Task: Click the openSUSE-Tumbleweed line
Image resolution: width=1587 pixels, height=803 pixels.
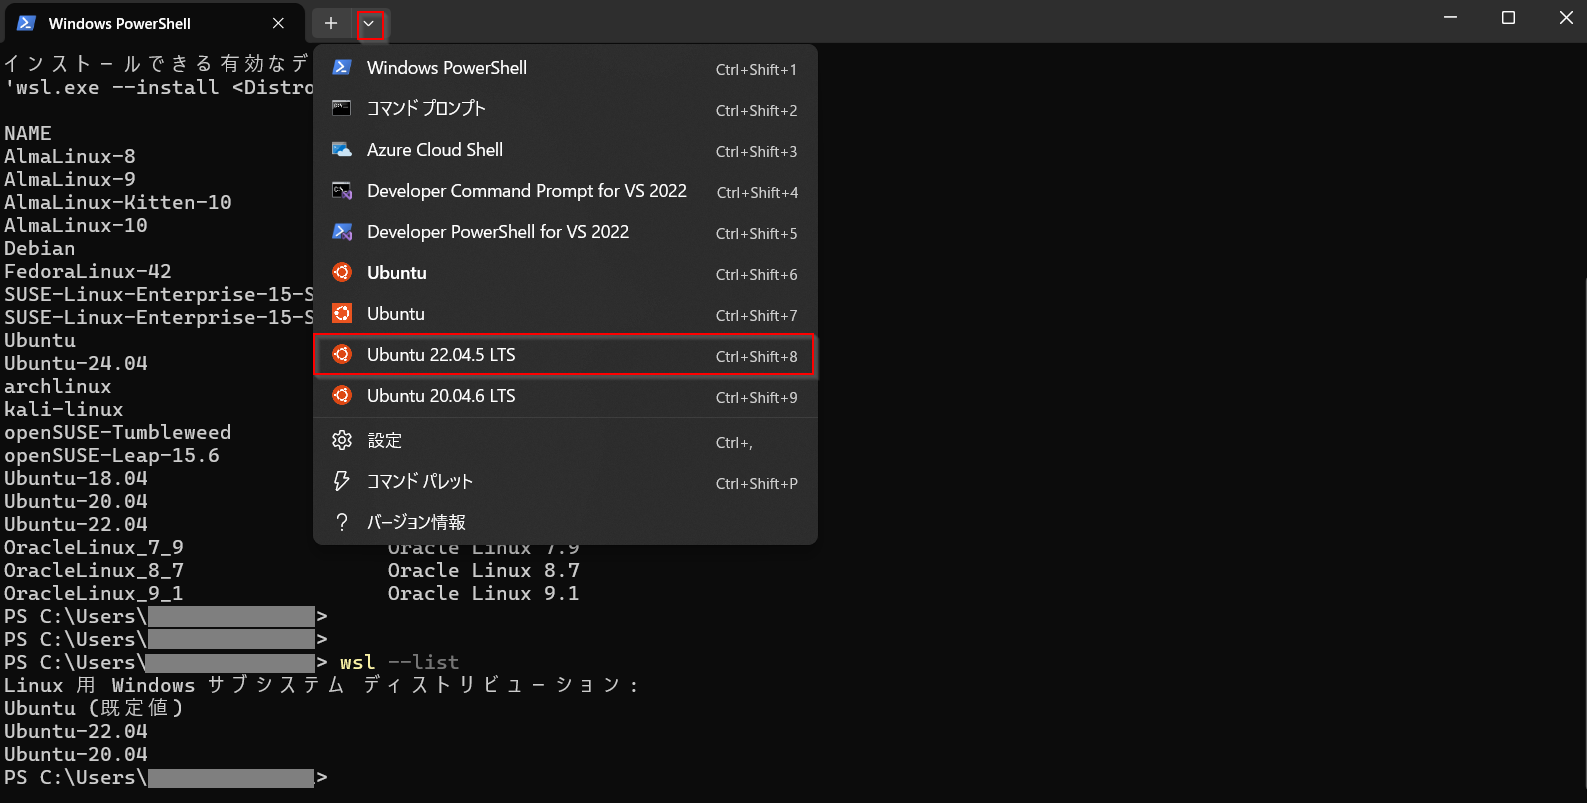Action: 118,432
